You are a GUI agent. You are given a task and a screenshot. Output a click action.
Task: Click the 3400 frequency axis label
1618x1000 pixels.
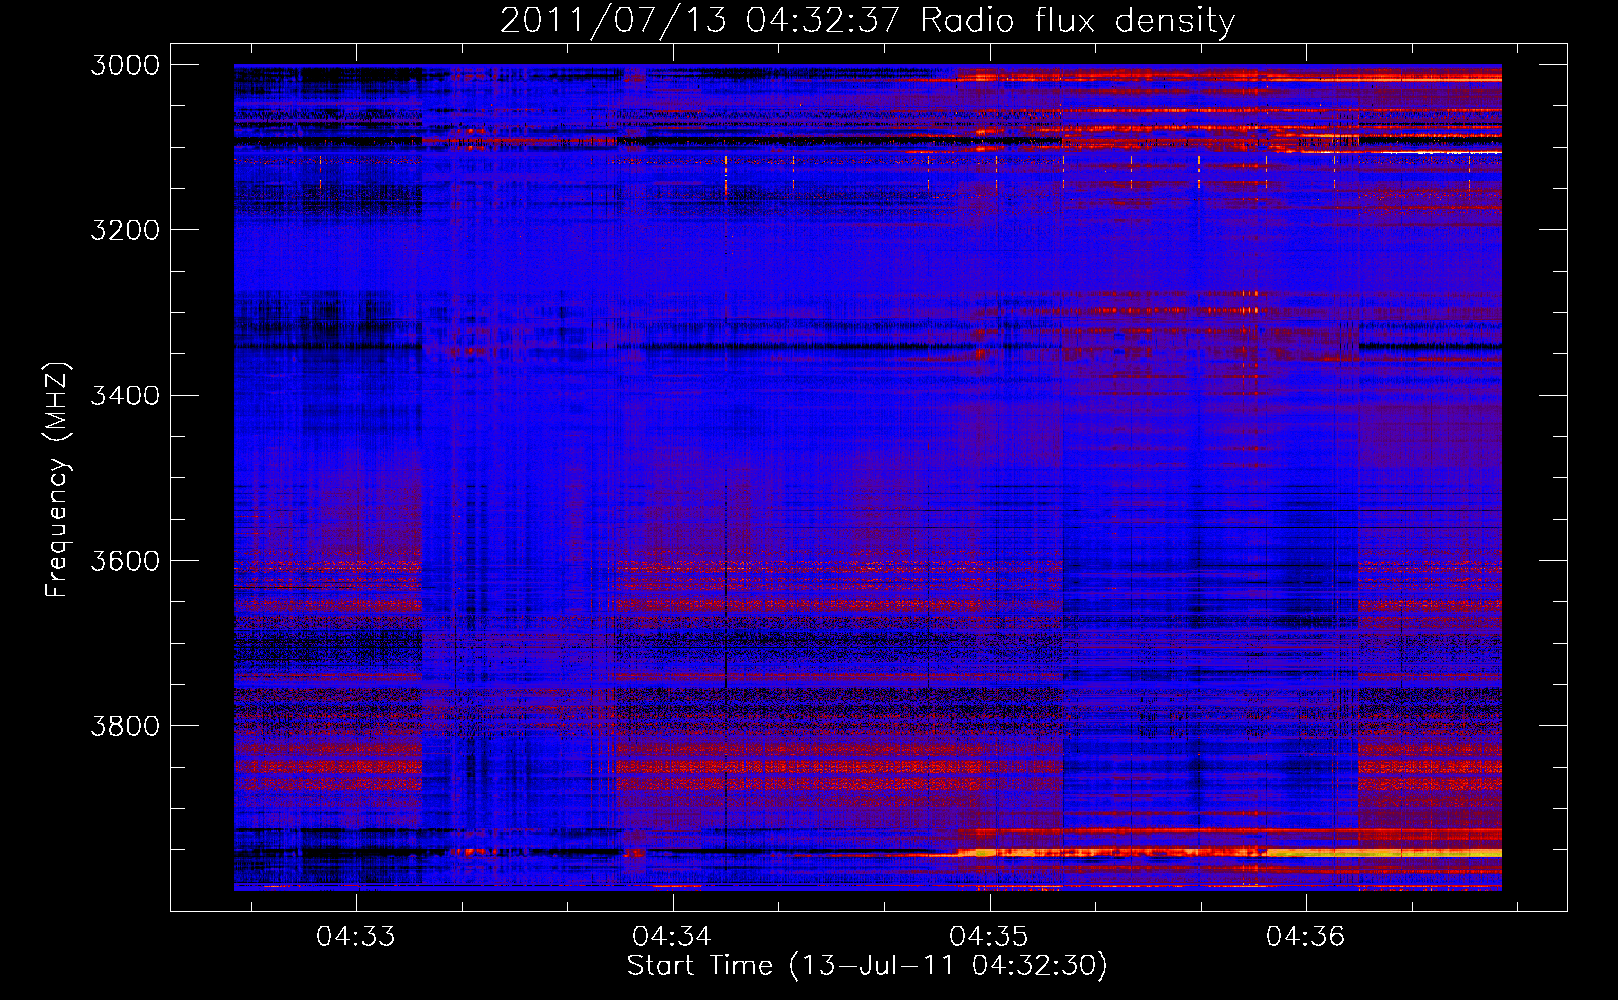[125, 396]
